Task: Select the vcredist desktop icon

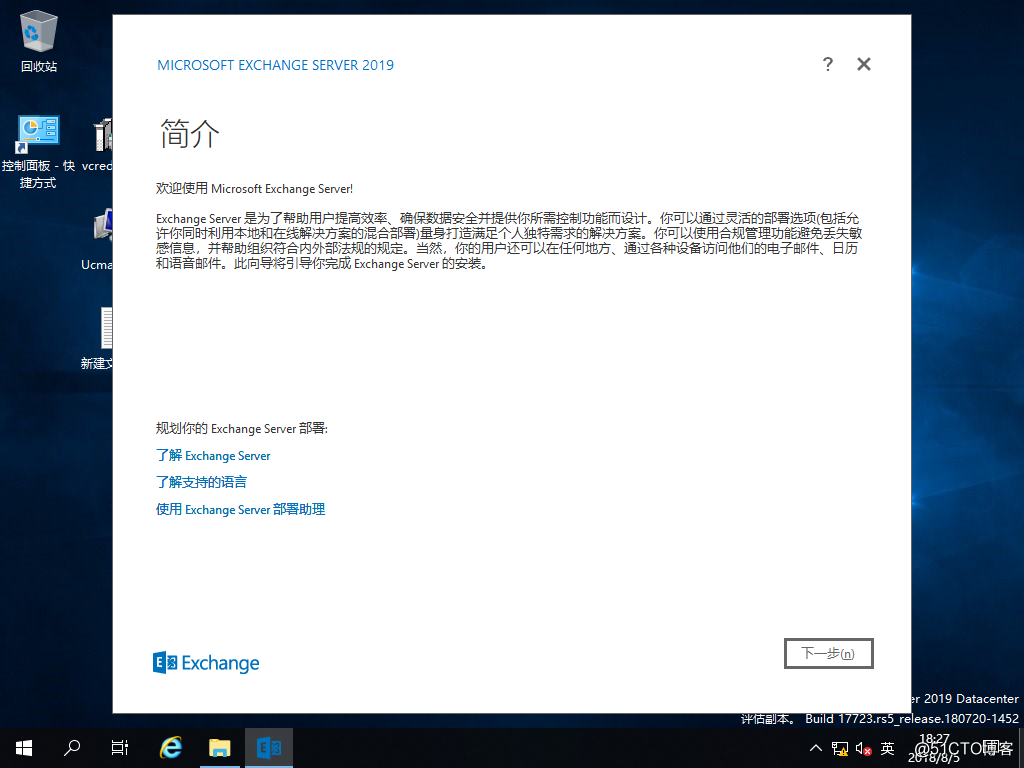Action: point(98,145)
